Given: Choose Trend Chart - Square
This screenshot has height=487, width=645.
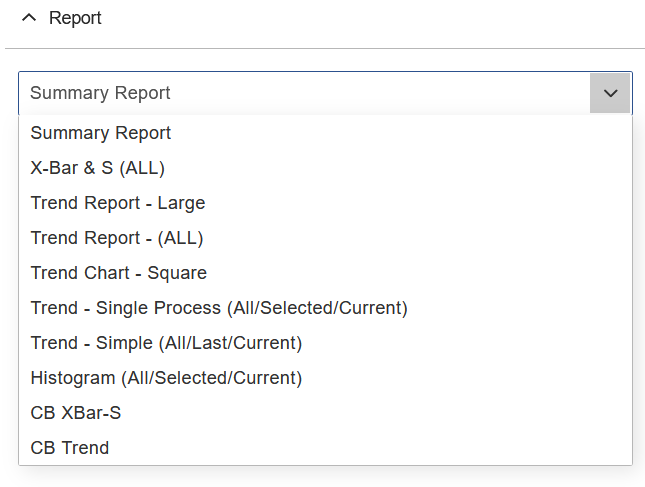Looking at the screenshot, I should pos(119,273).
